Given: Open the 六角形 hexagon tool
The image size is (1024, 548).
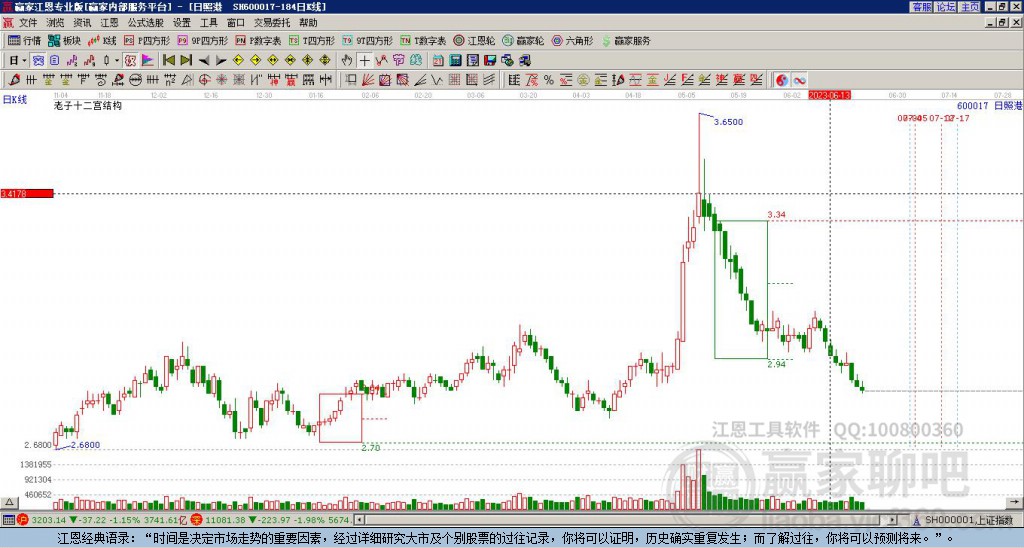Looking at the screenshot, I should click(572, 40).
